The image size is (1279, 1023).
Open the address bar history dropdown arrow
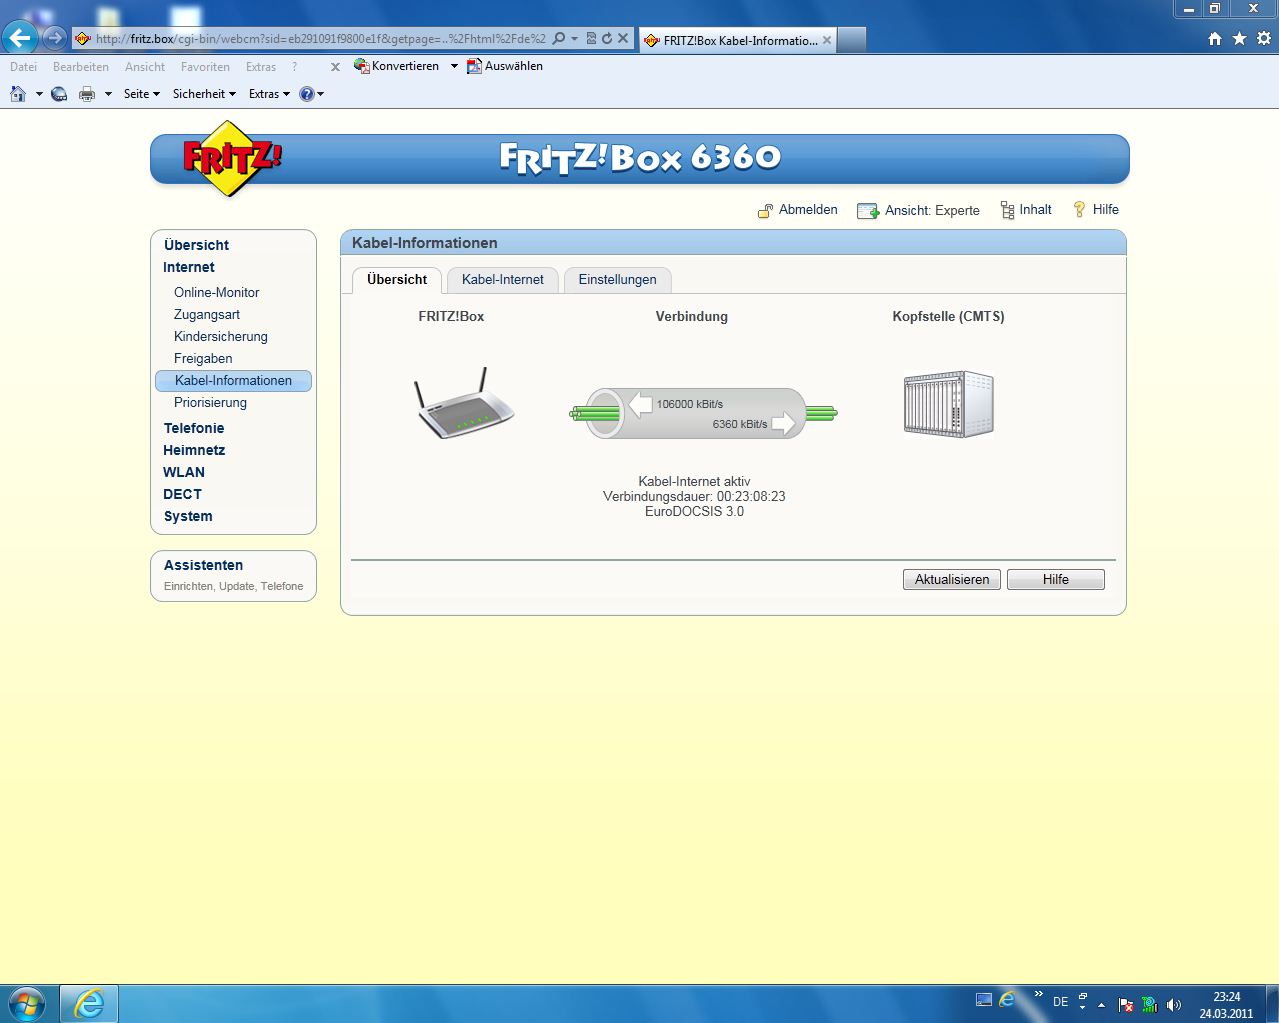click(575, 39)
